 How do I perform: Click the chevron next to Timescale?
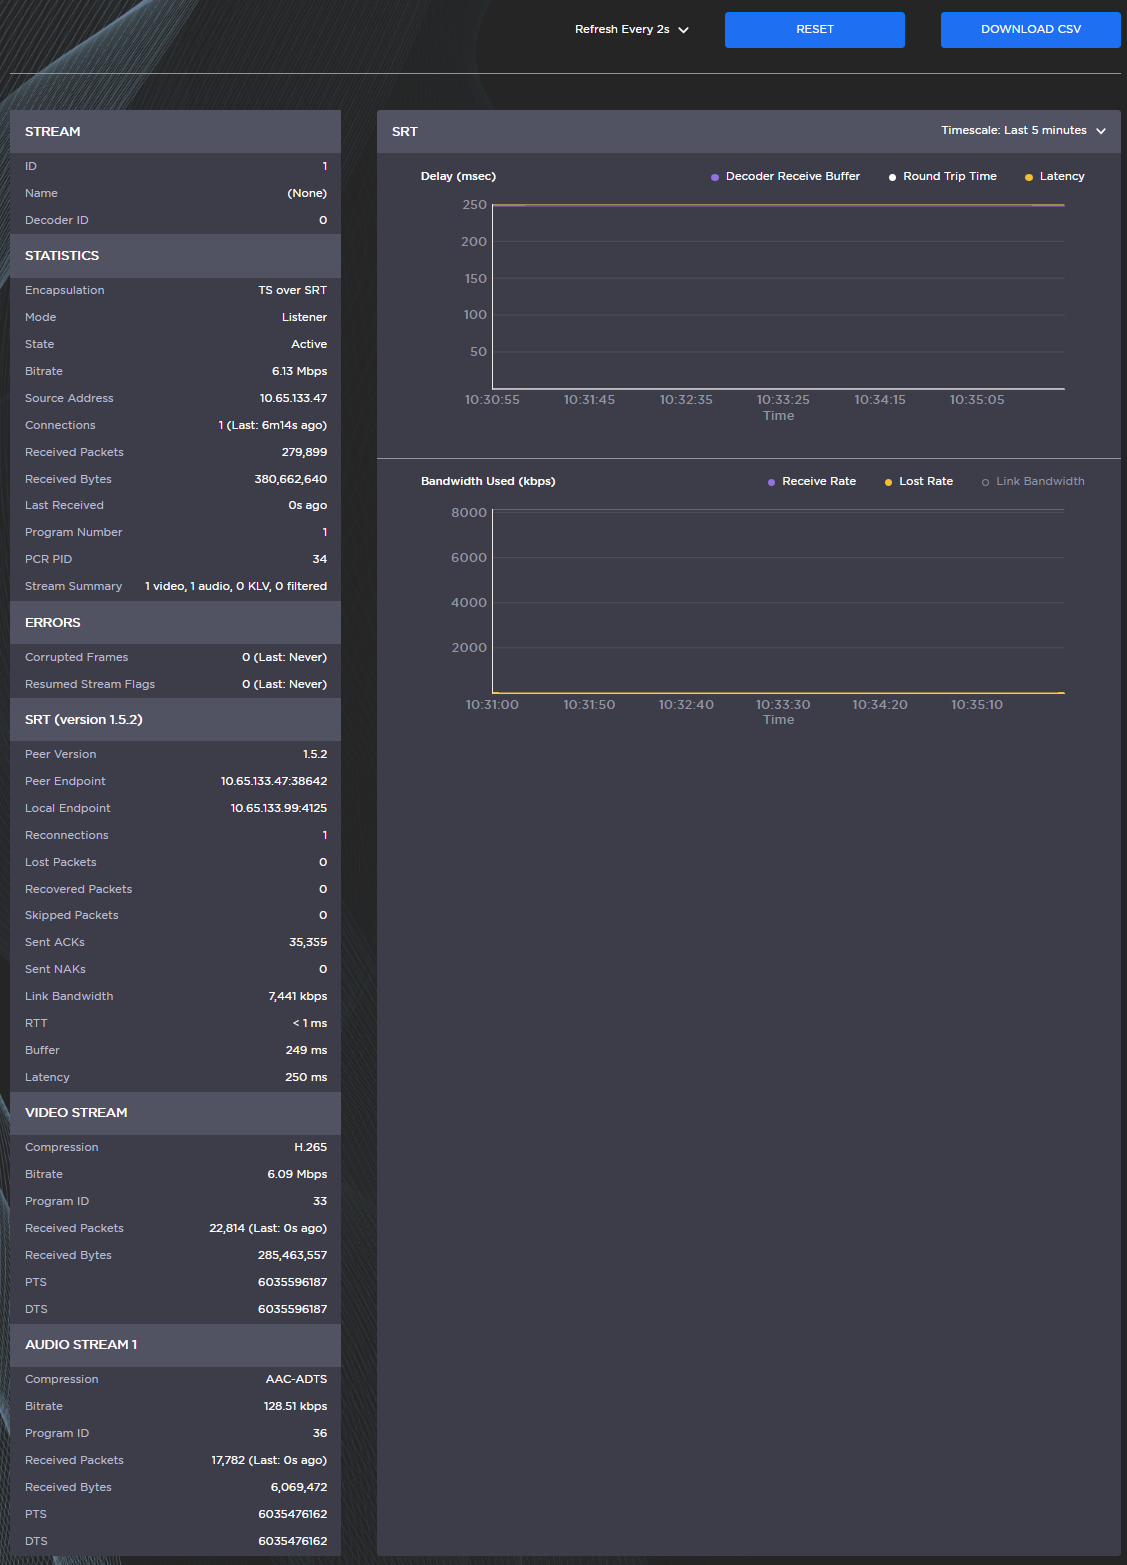1101,131
